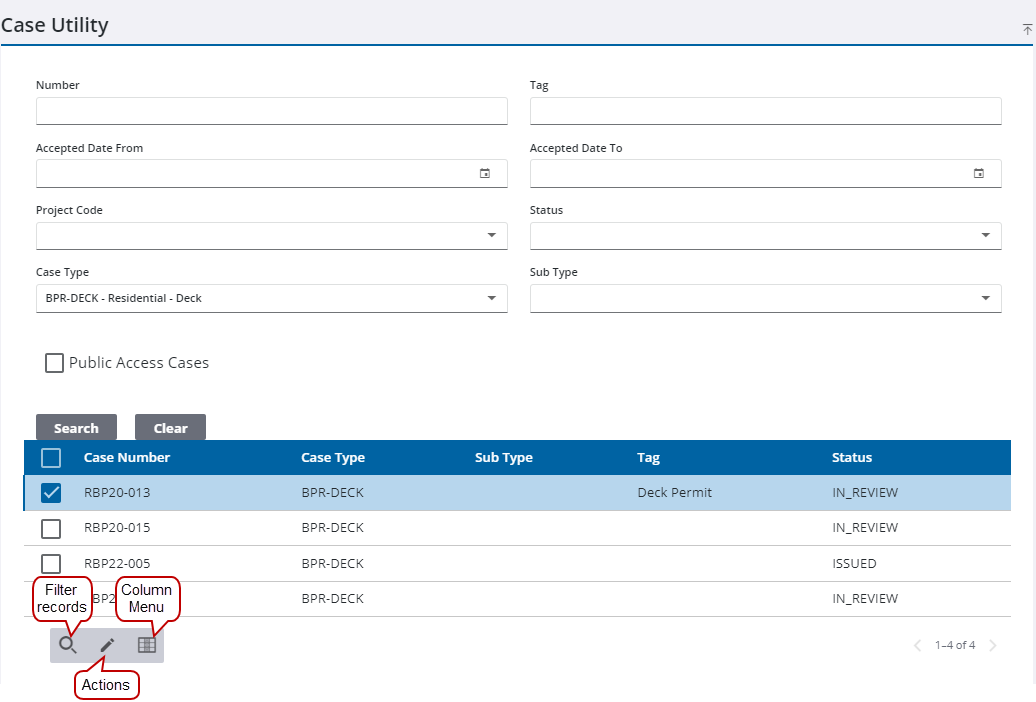Click the Actions pencil icon
The height and width of the screenshot is (702, 1036).
pos(107,645)
